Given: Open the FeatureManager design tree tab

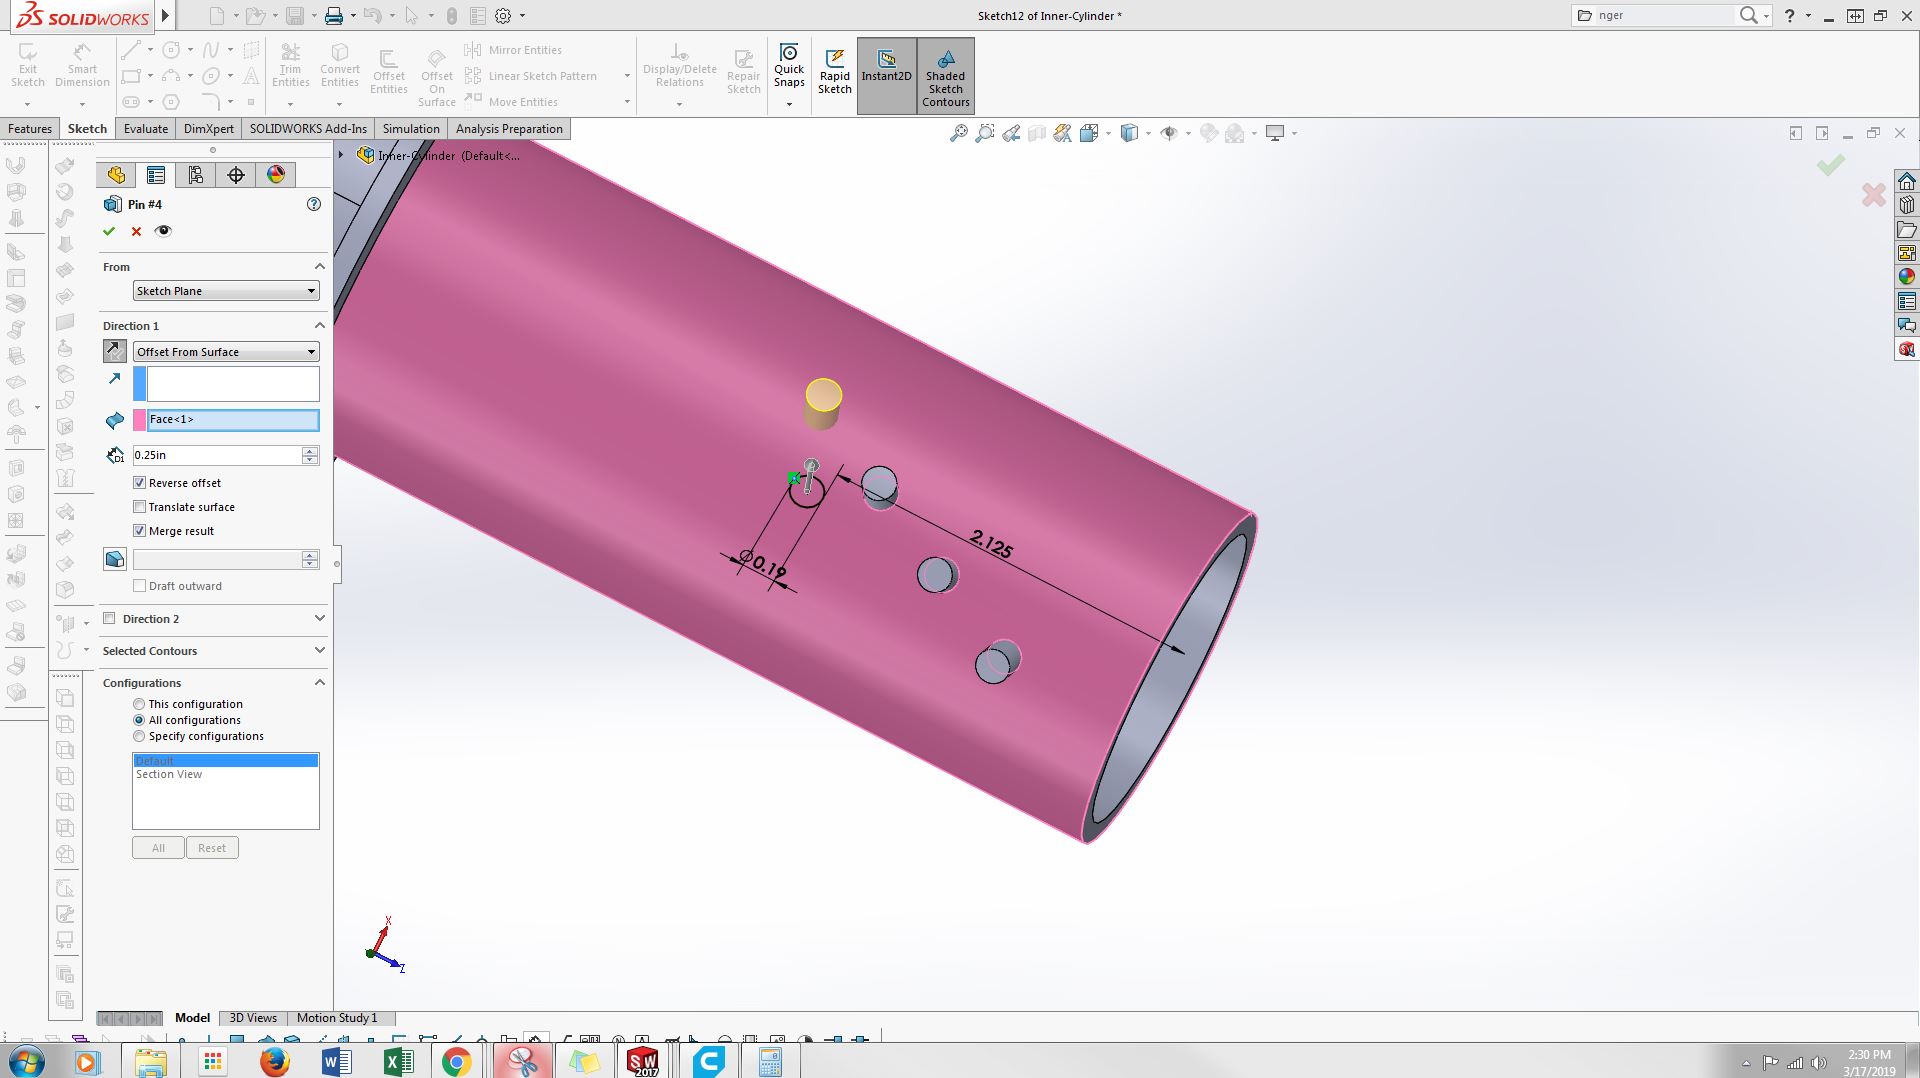Looking at the screenshot, I should pos(116,175).
